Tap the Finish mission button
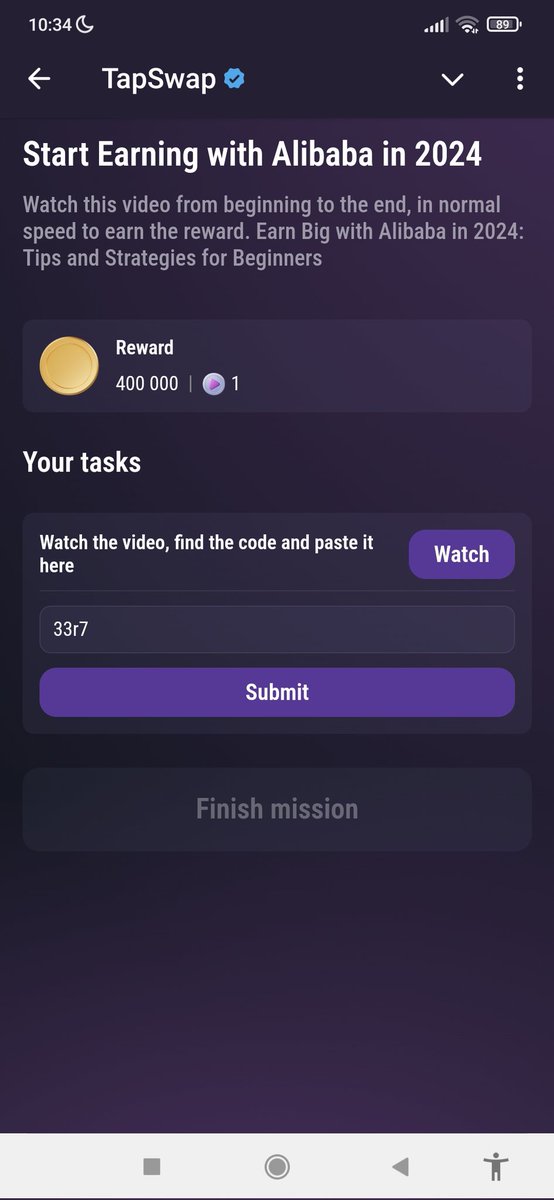Viewport: 554px width, 1200px height. click(277, 809)
